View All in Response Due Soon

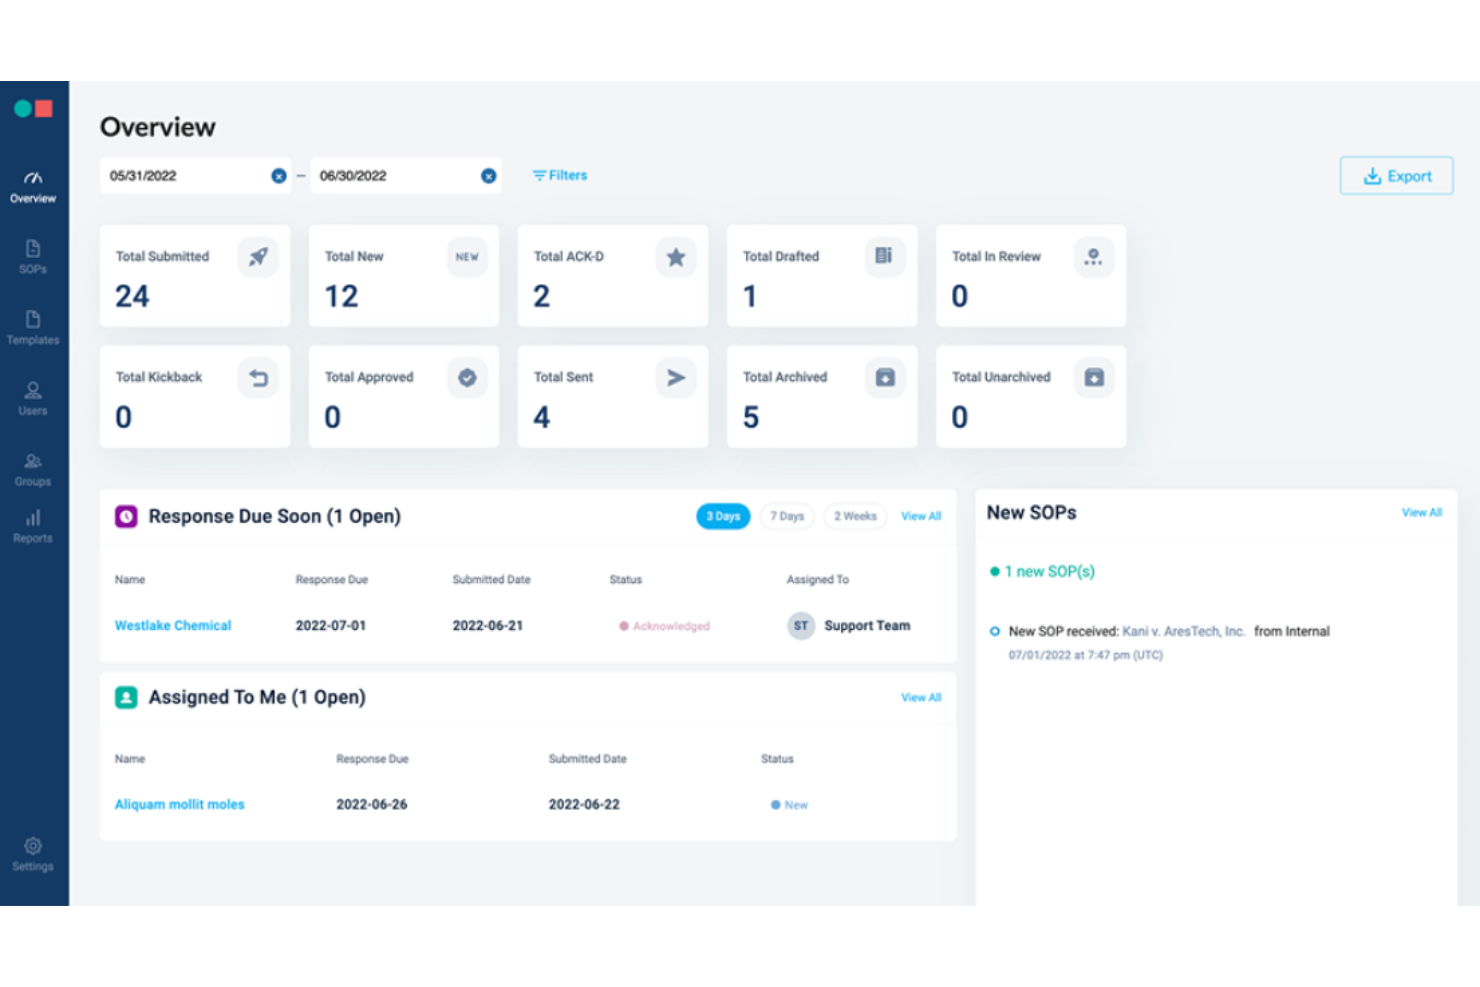click(x=921, y=516)
